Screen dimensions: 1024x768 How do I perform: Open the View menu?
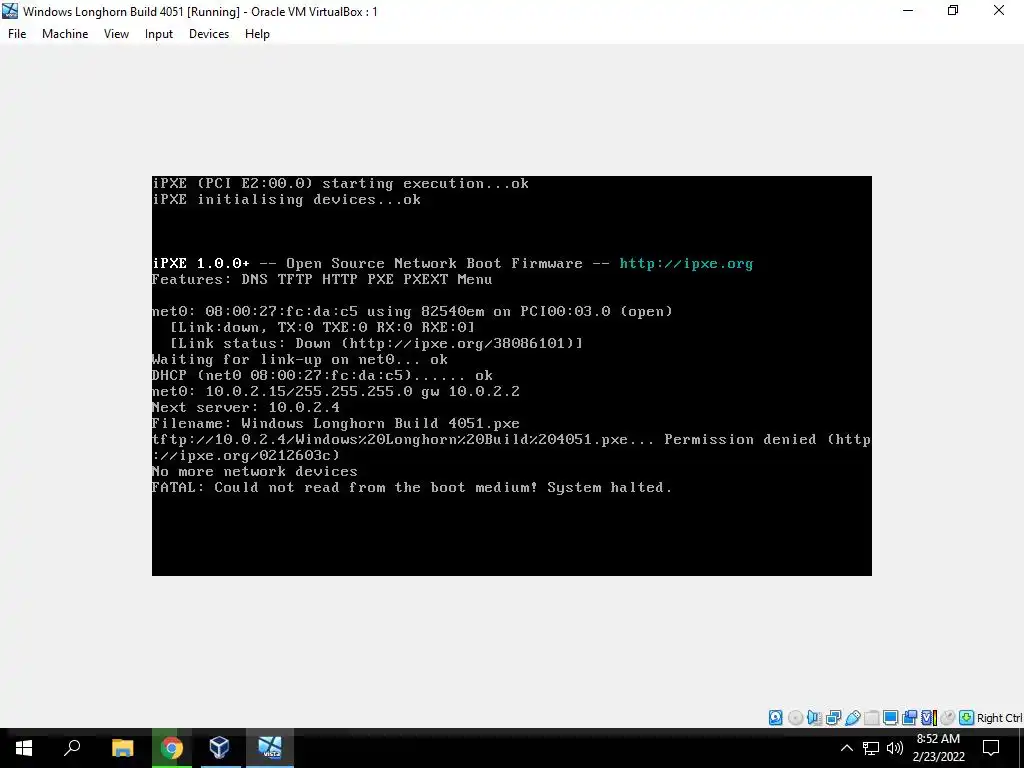click(x=116, y=34)
